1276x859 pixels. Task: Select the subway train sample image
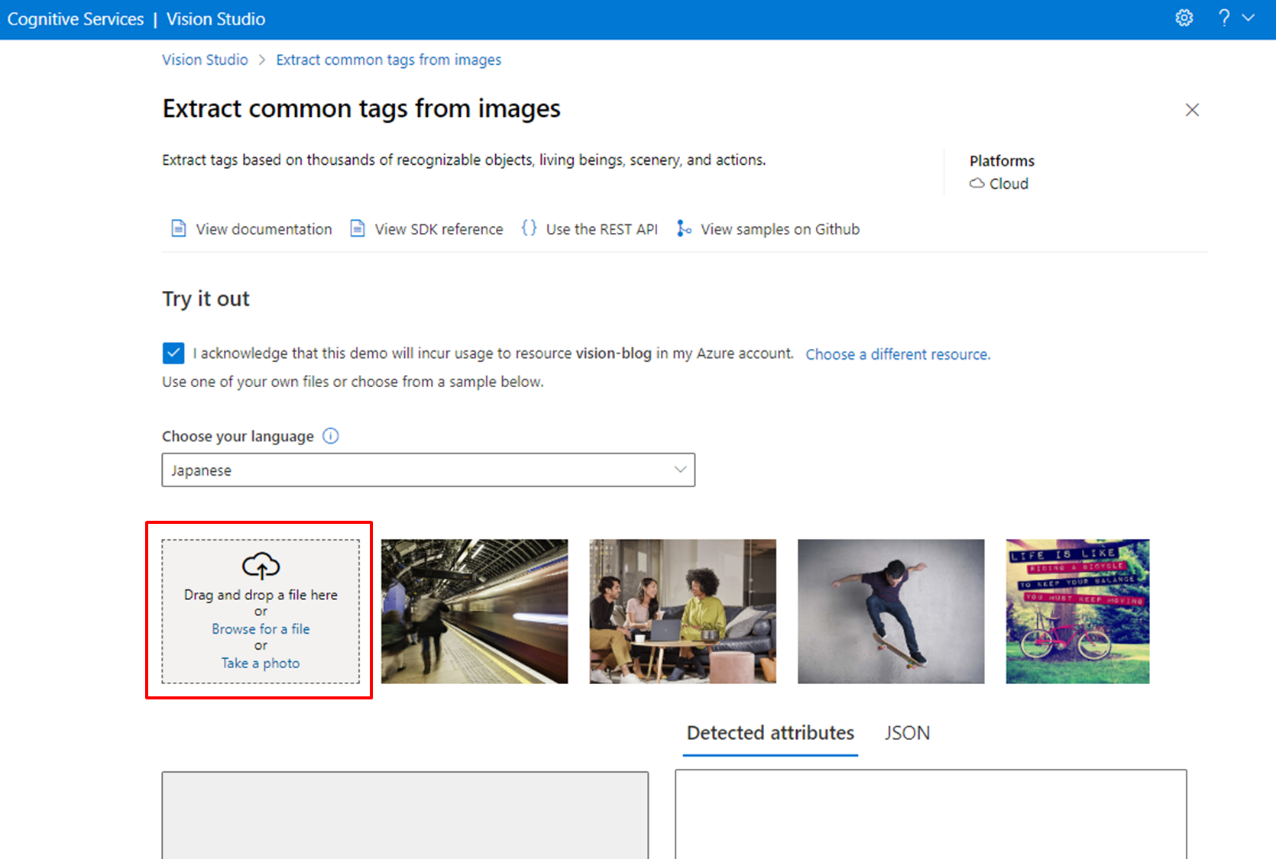pyautogui.click(x=475, y=612)
